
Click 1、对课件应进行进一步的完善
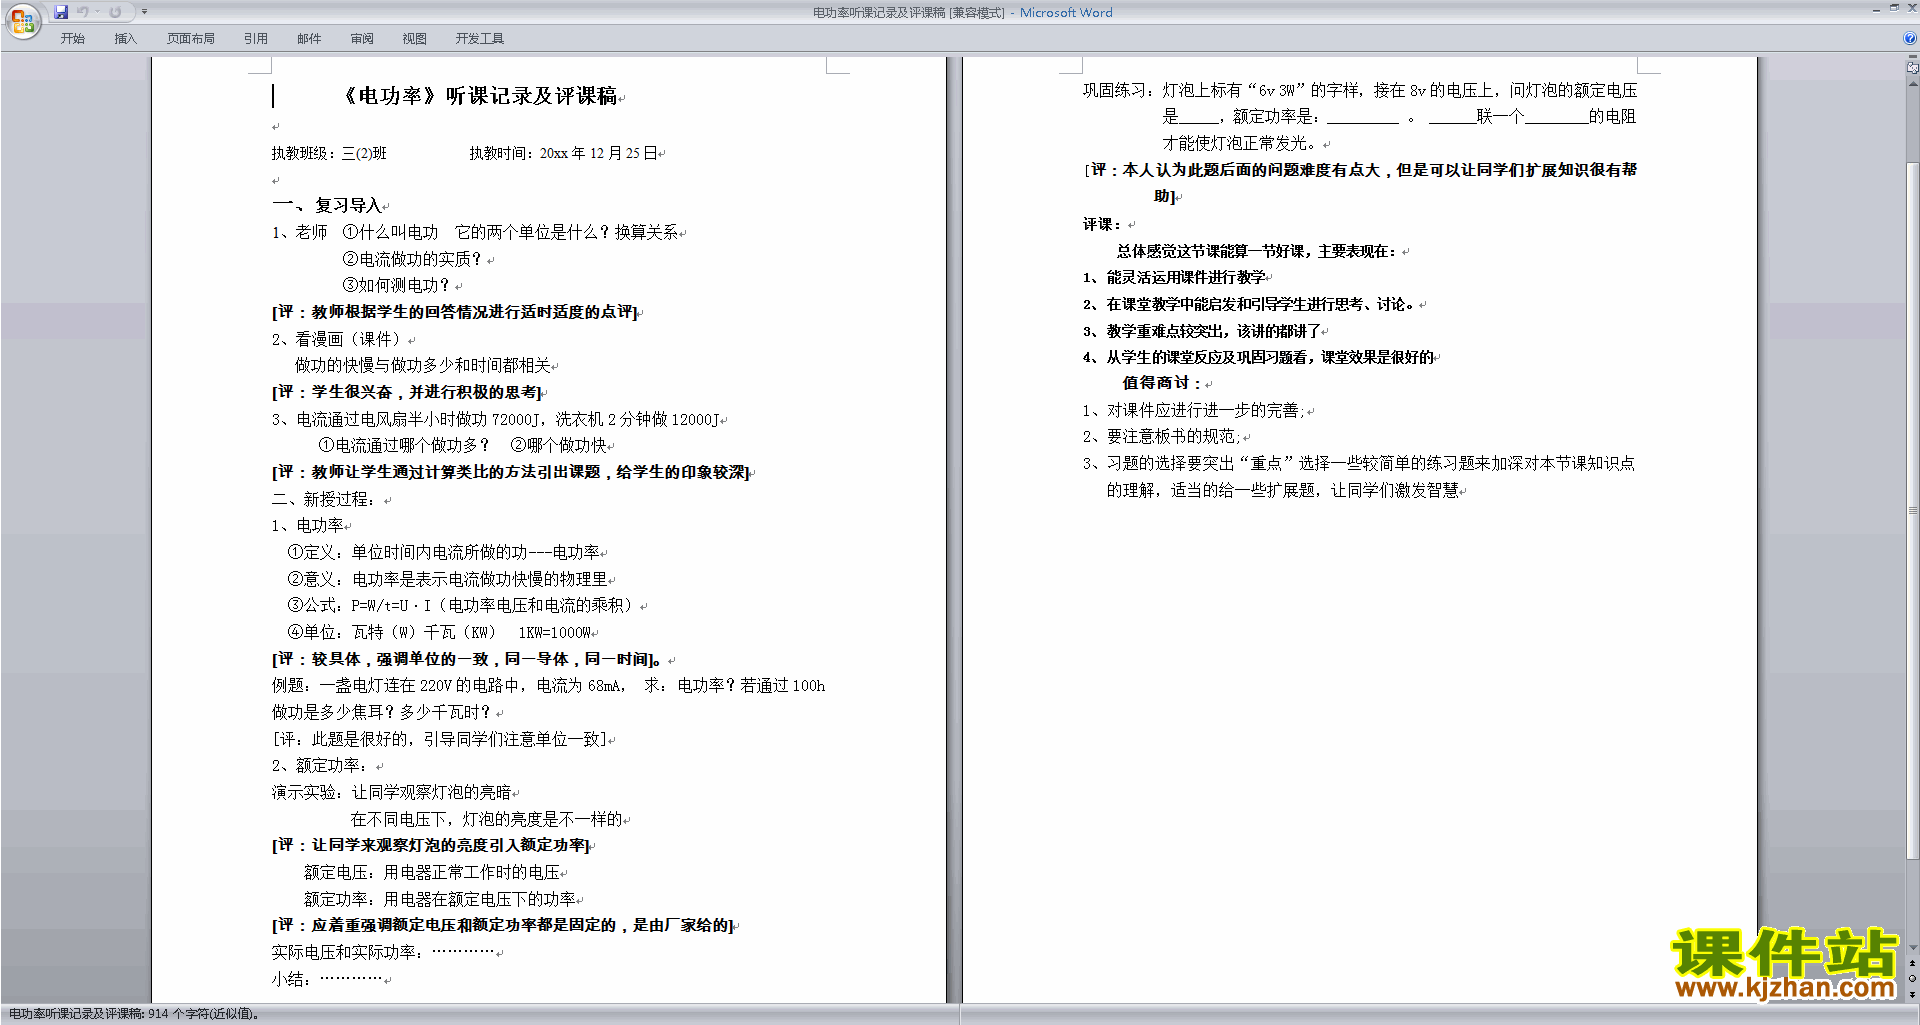click(1193, 410)
